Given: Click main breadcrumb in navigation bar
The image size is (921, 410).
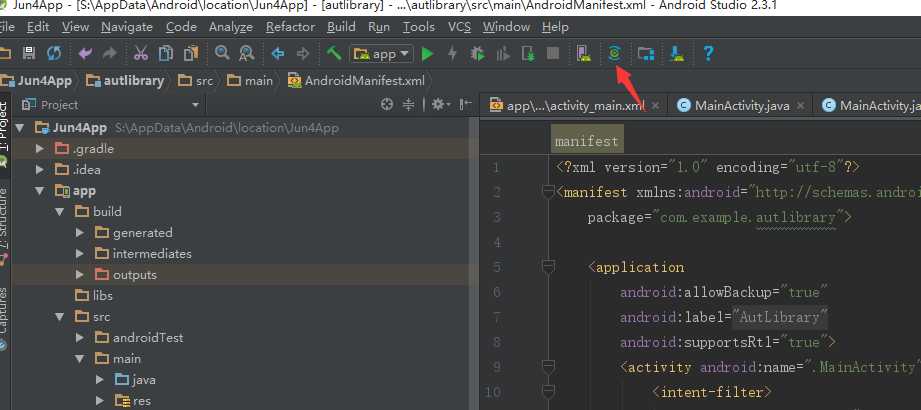Looking at the screenshot, I should [x=250, y=80].
